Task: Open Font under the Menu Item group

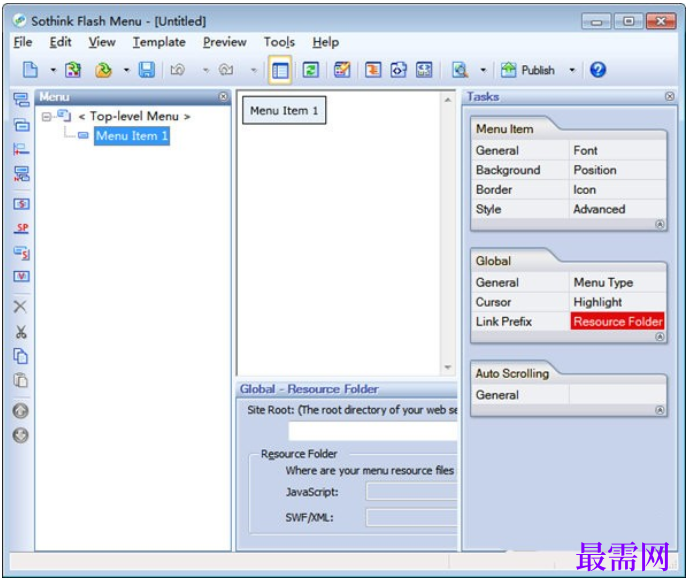Action: tap(585, 151)
